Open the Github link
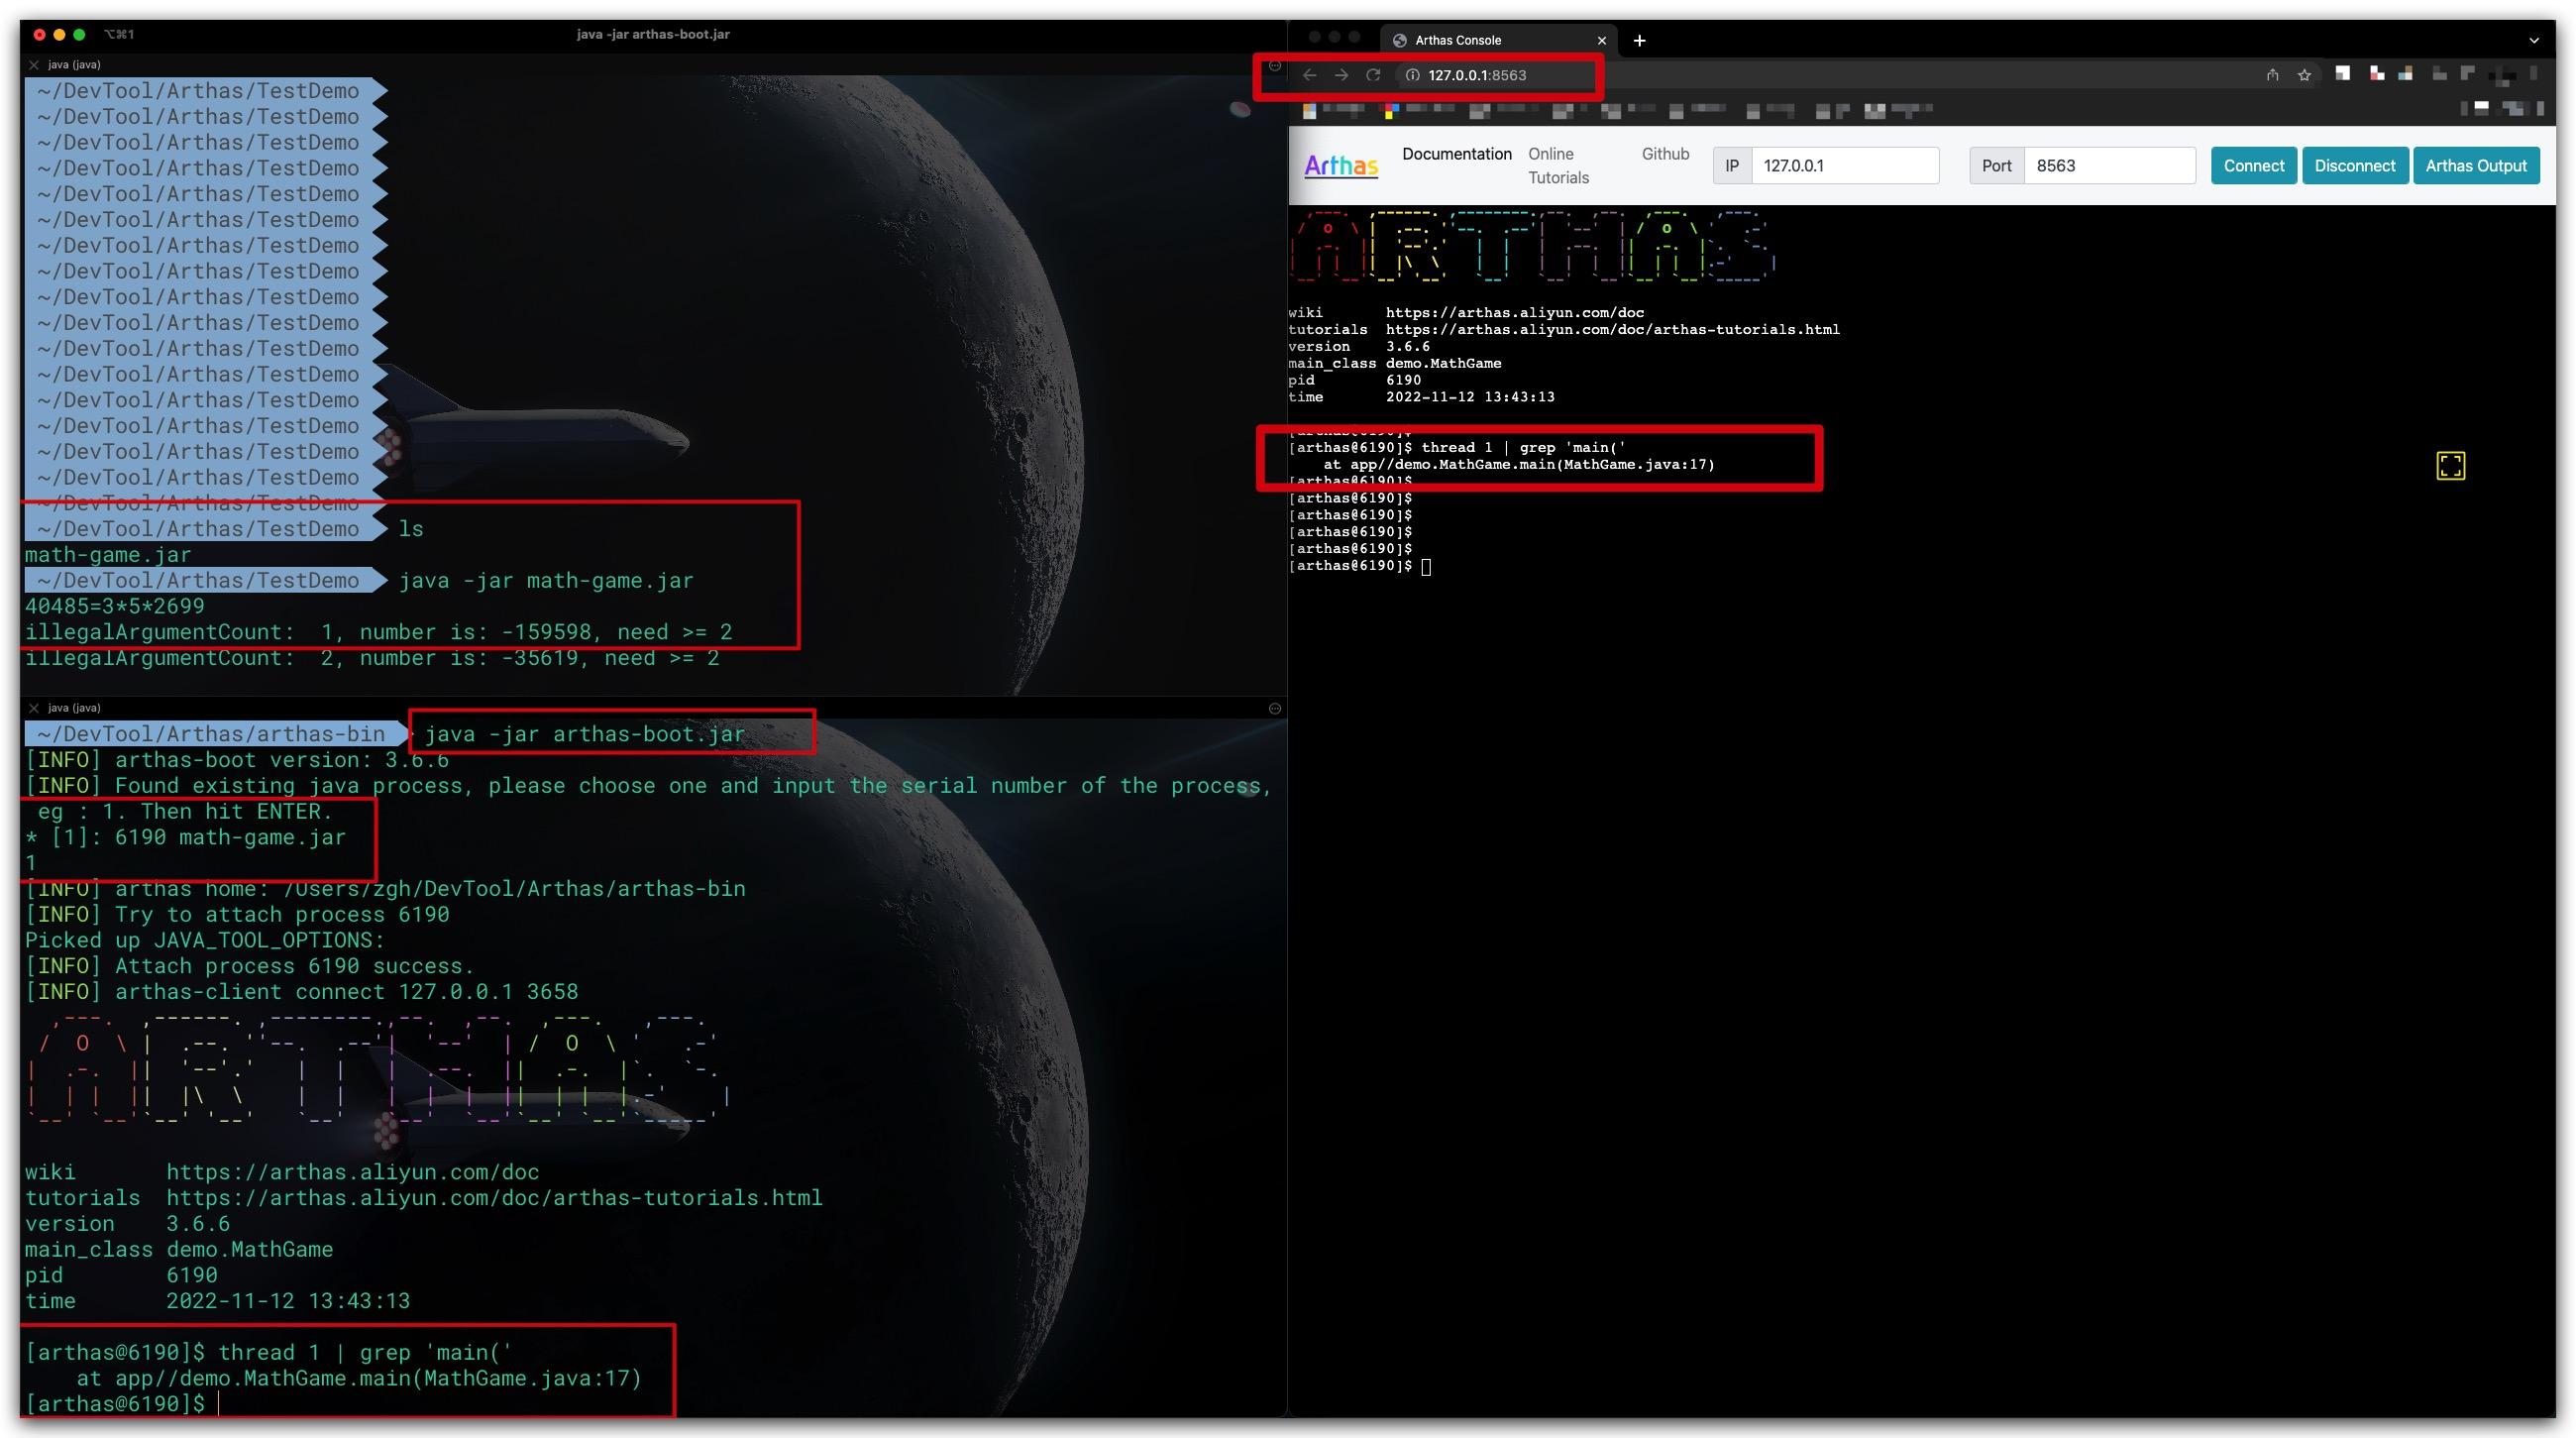Screen dimensions: 2576x1438 (1664, 154)
